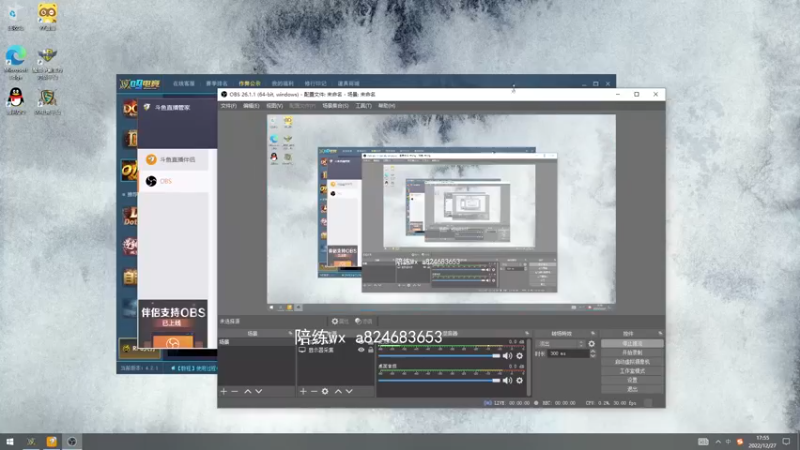Click 启动虚拟摄像机 virtual camera button
Image resolution: width=800 pixels, height=450 pixels.
(x=632, y=362)
